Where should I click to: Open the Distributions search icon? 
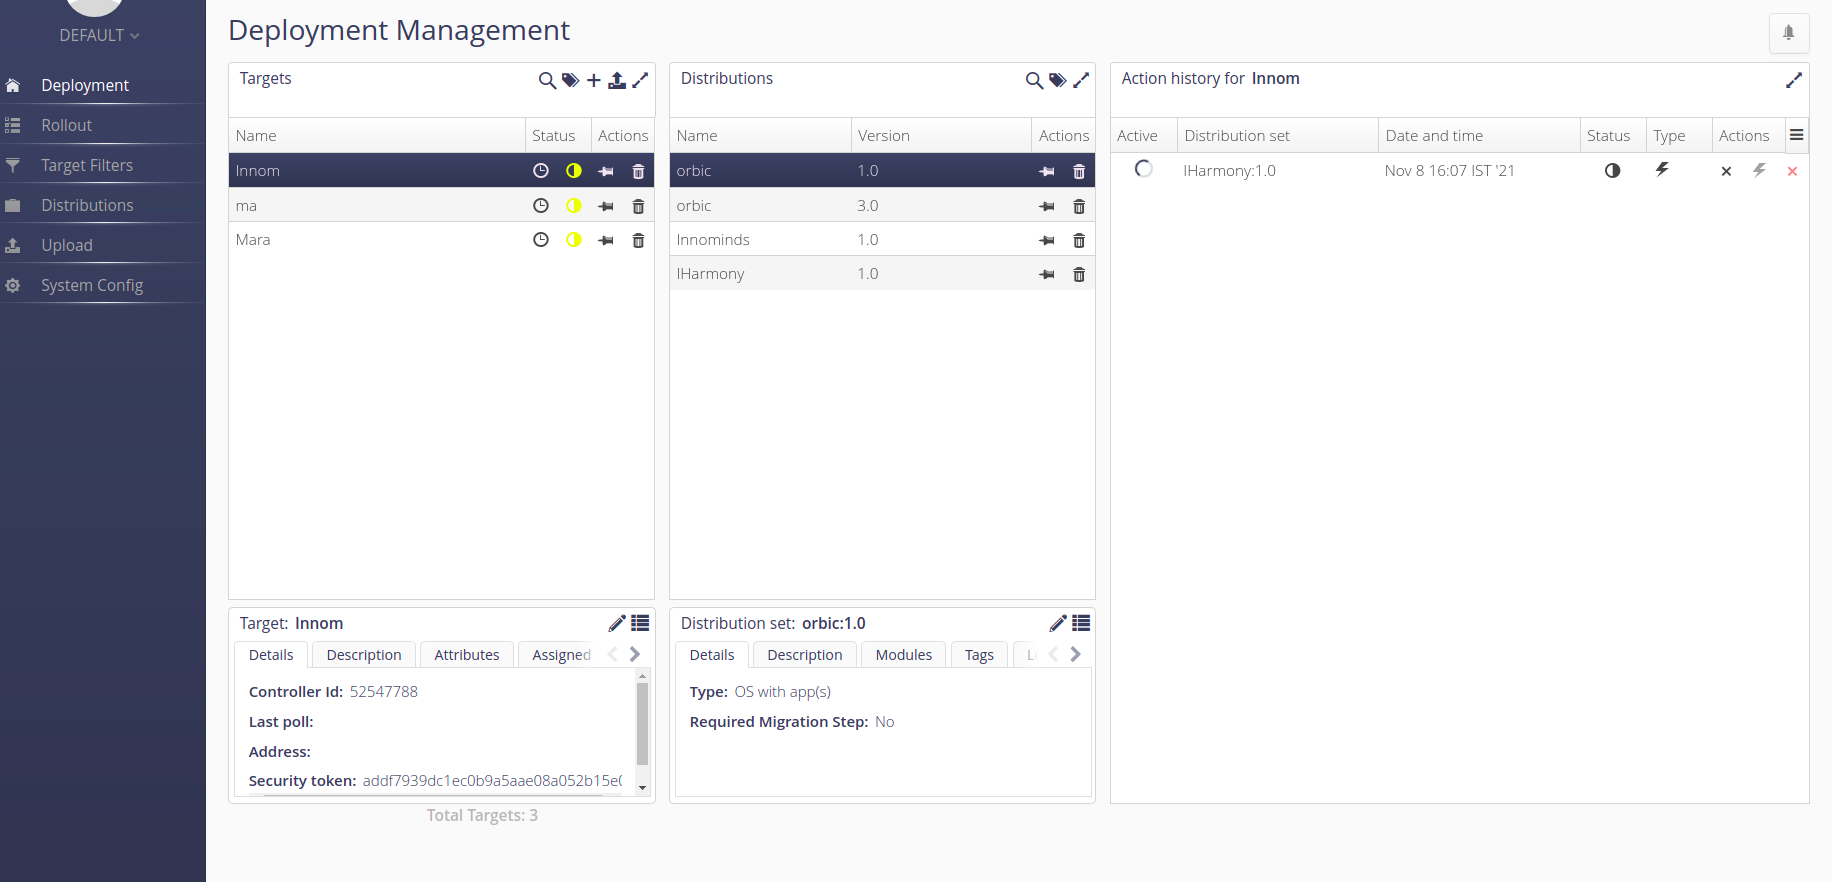click(1034, 81)
